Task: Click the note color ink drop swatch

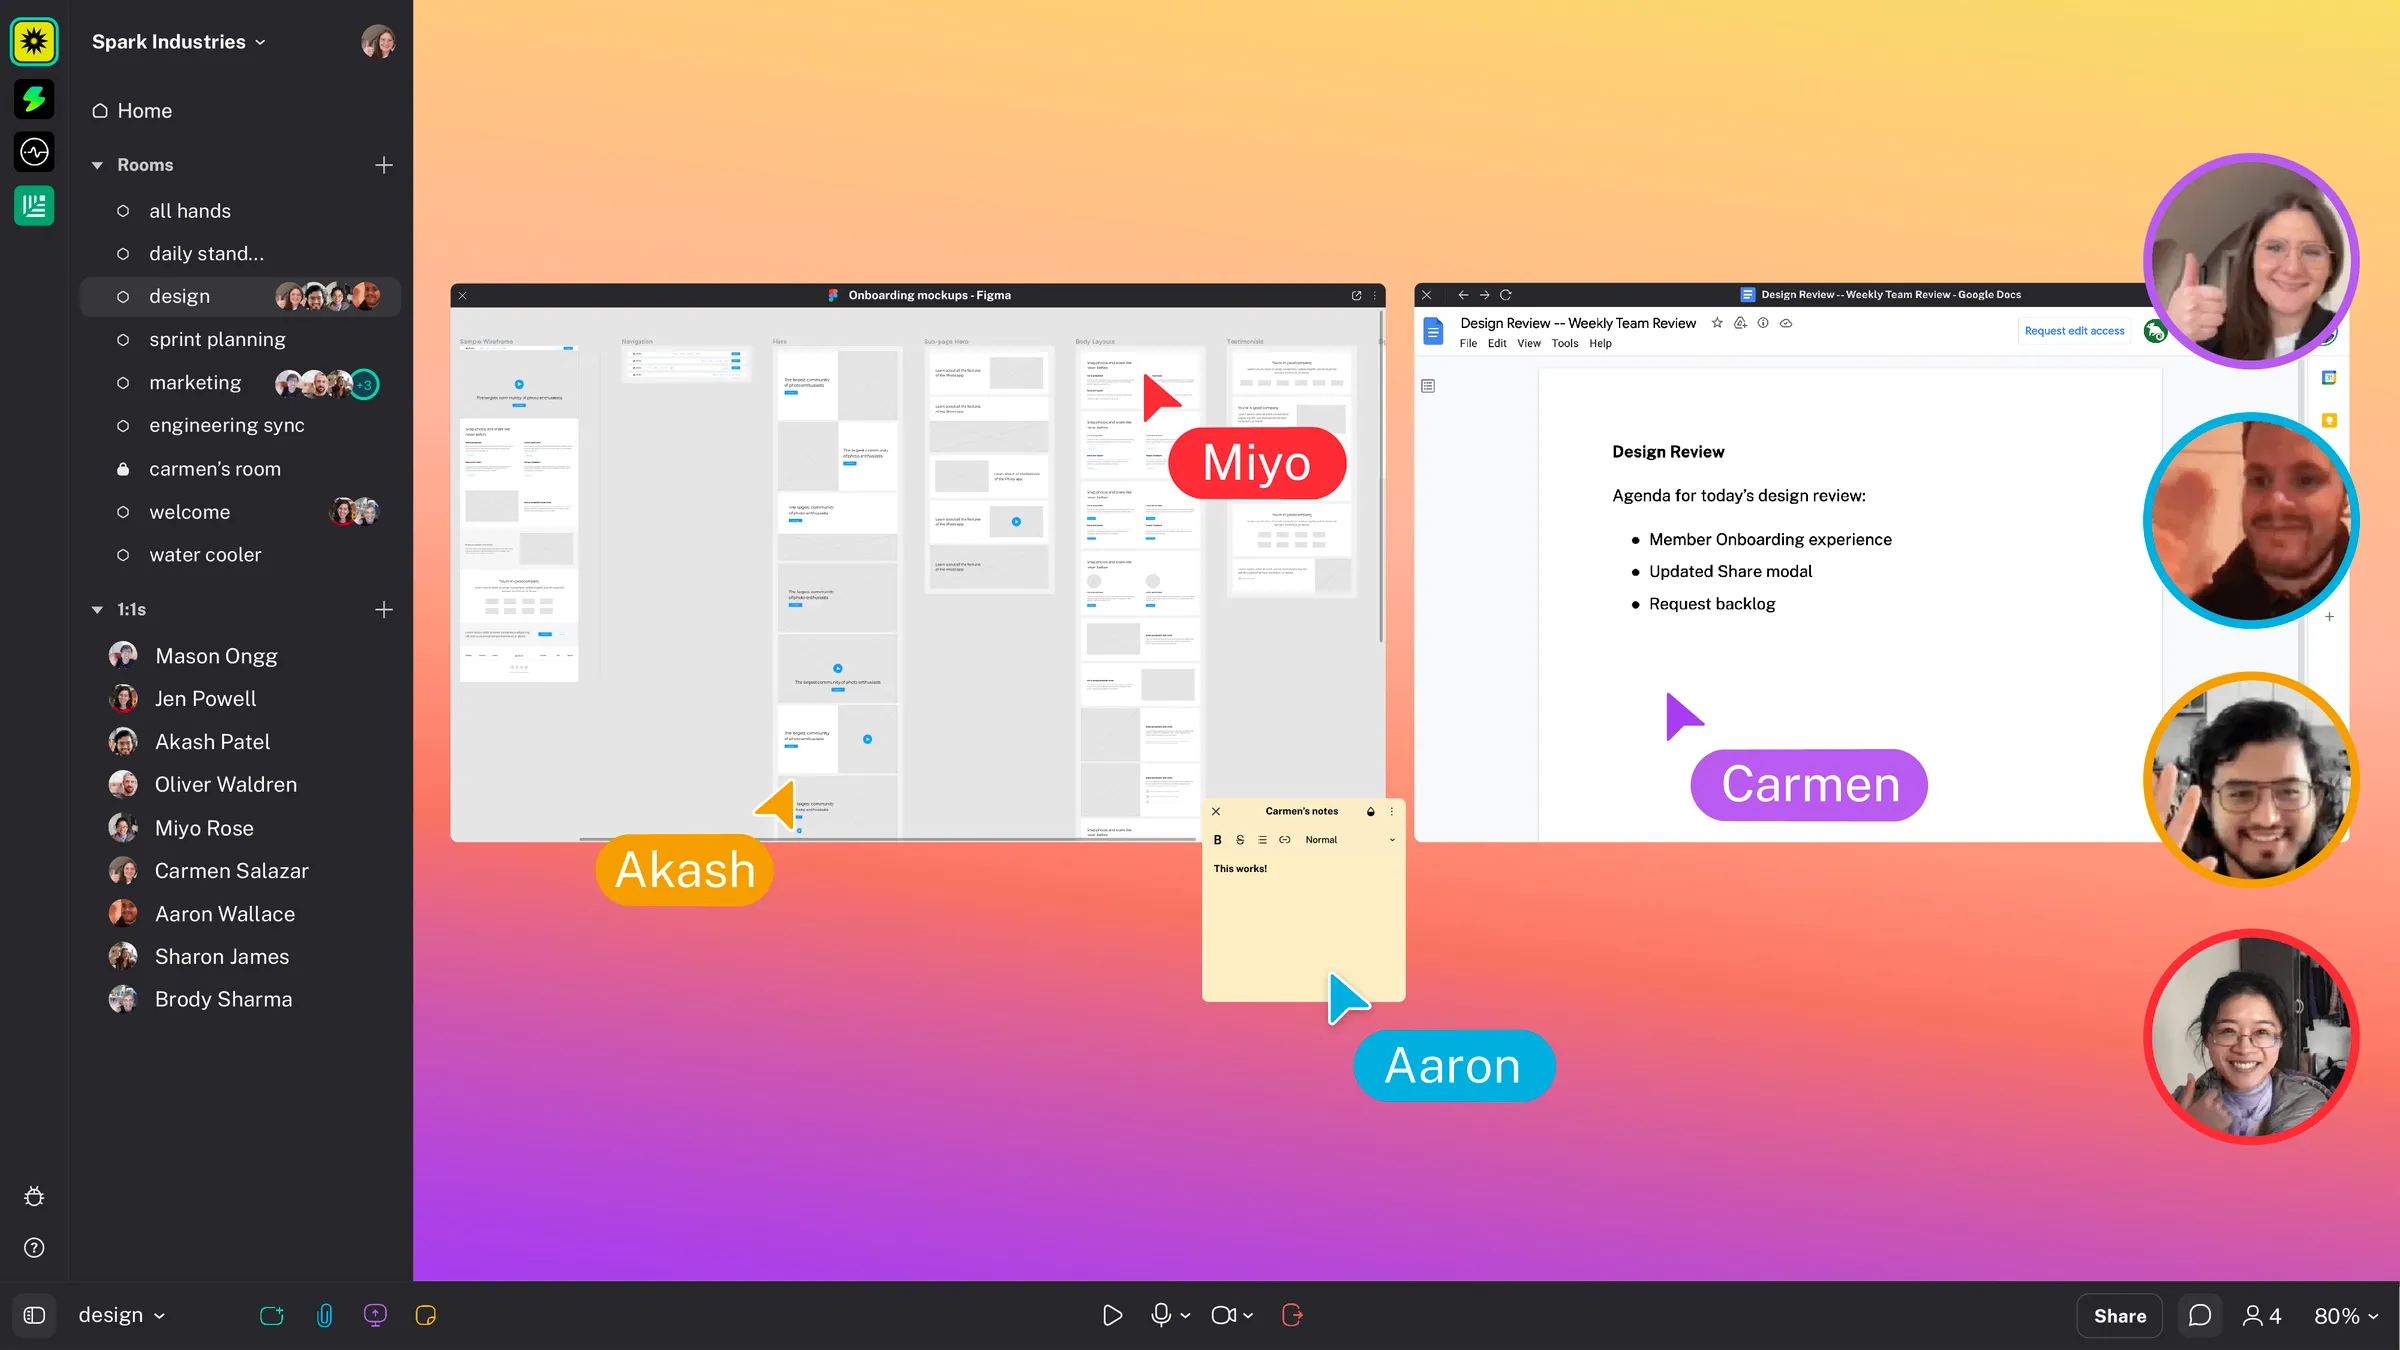Action: point(1370,811)
